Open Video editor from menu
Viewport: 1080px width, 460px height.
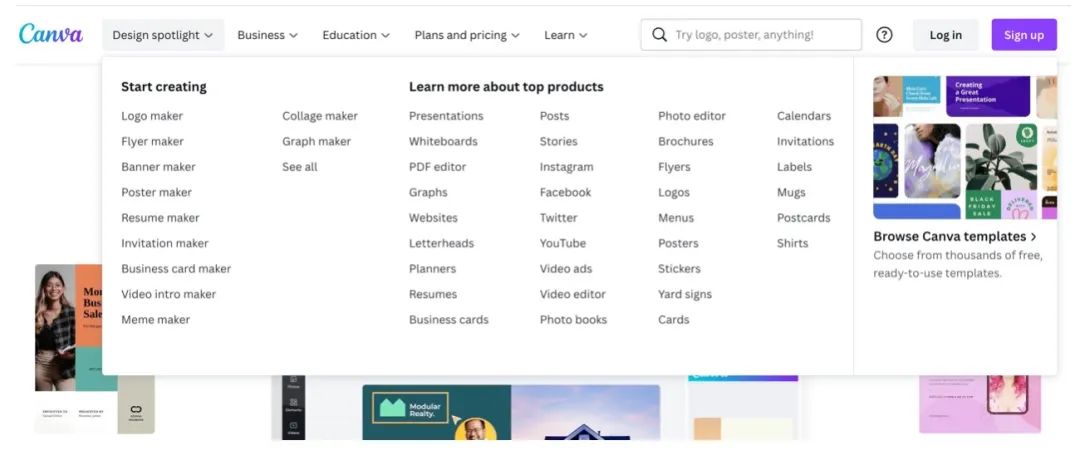pyautogui.click(x=572, y=294)
